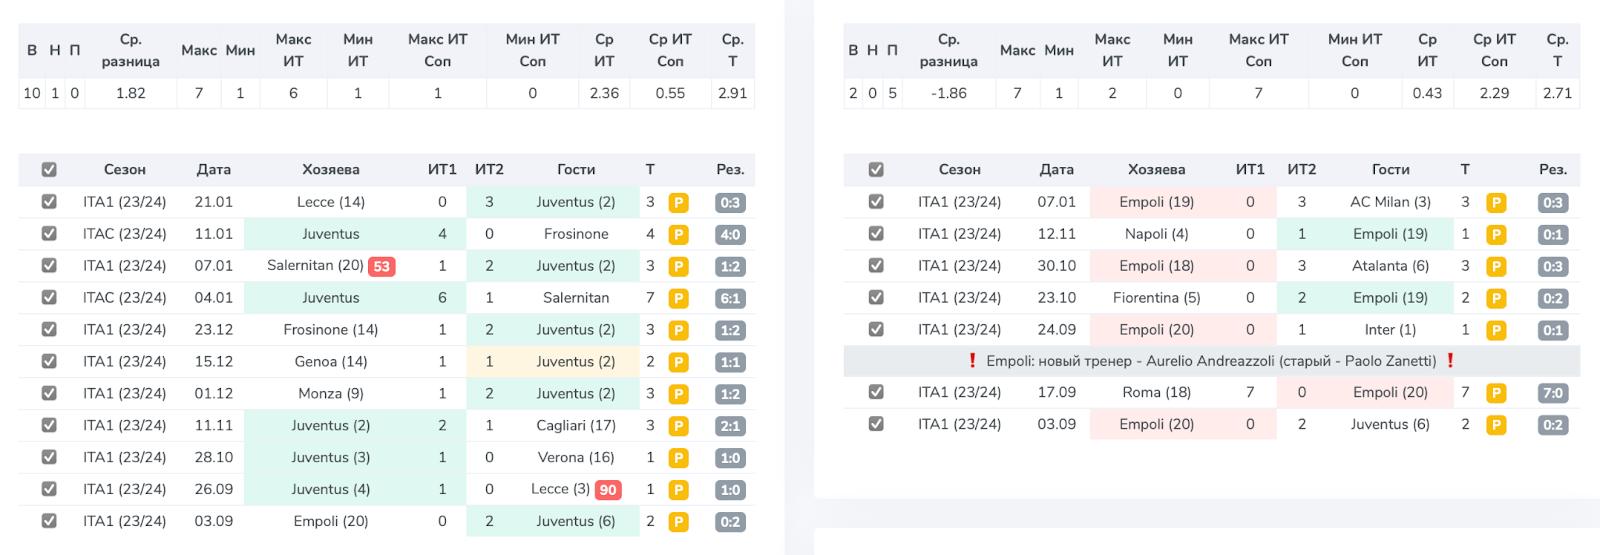Click the P icon in Empoli–AC Milan row

pos(1496,203)
